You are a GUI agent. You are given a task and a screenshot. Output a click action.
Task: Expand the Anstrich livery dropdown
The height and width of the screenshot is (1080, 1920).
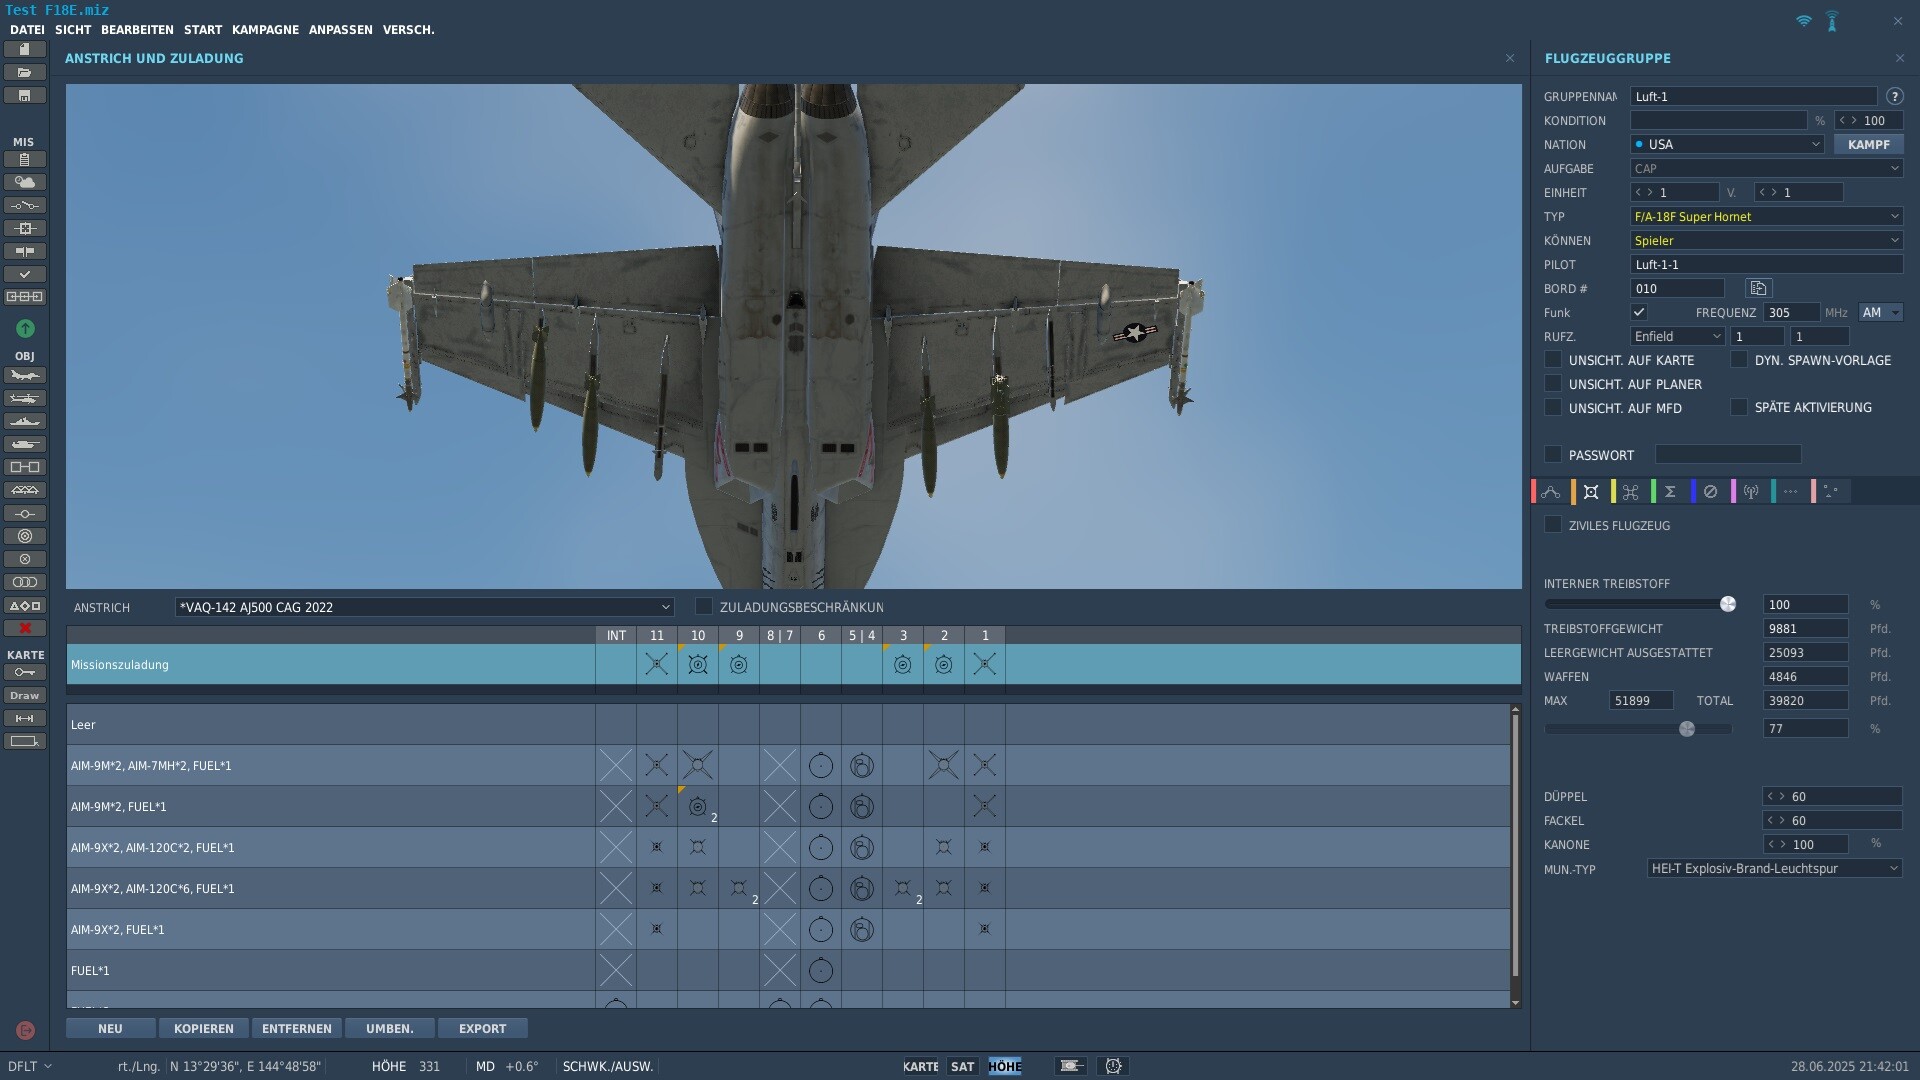[424, 607]
